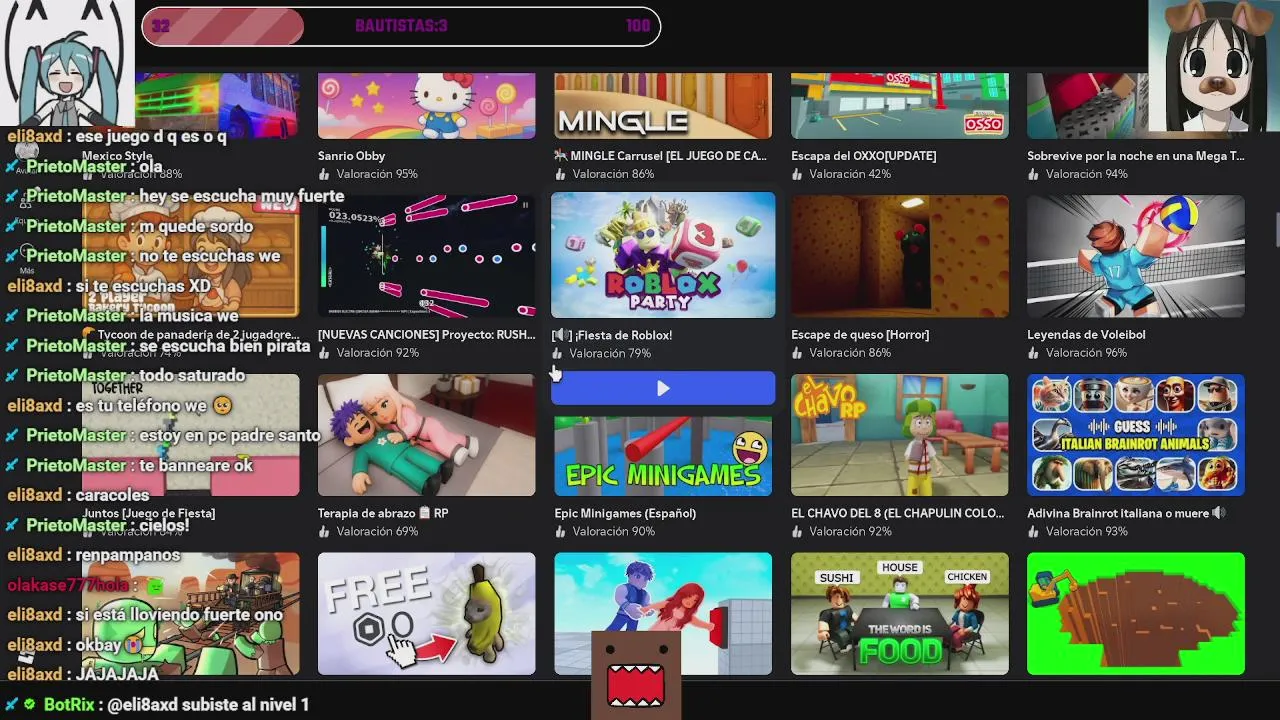Click chat message 'si está lloviendo fuerte ono'

click(x=179, y=615)
